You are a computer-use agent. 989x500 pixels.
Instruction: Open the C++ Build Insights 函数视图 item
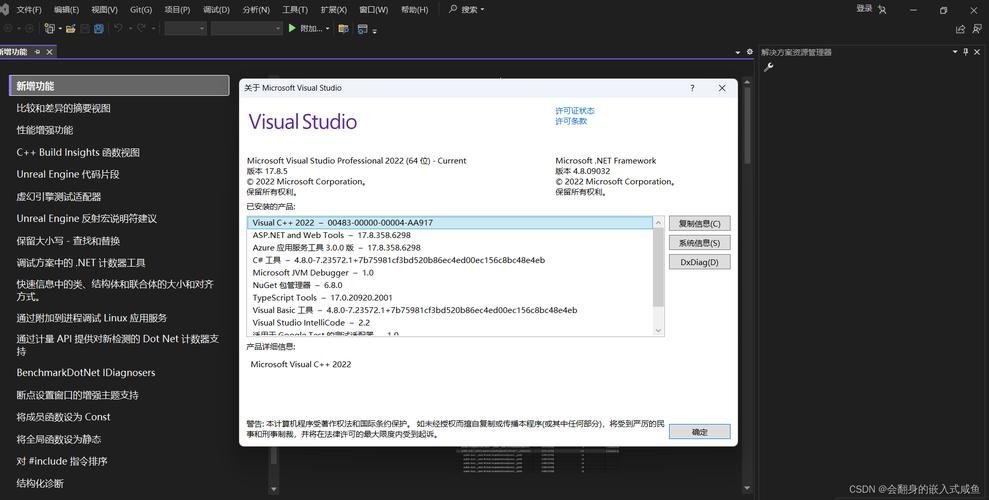tap(78, 152)
